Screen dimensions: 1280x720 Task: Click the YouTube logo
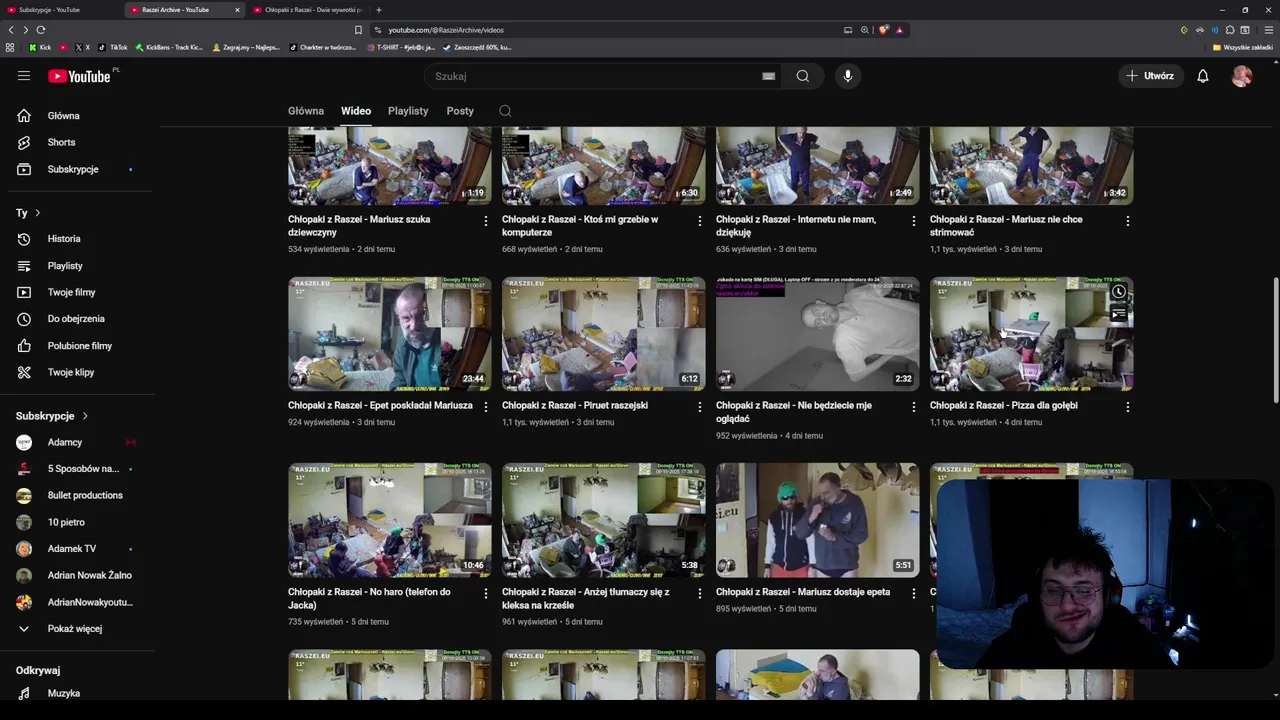(x=80, y=76)
